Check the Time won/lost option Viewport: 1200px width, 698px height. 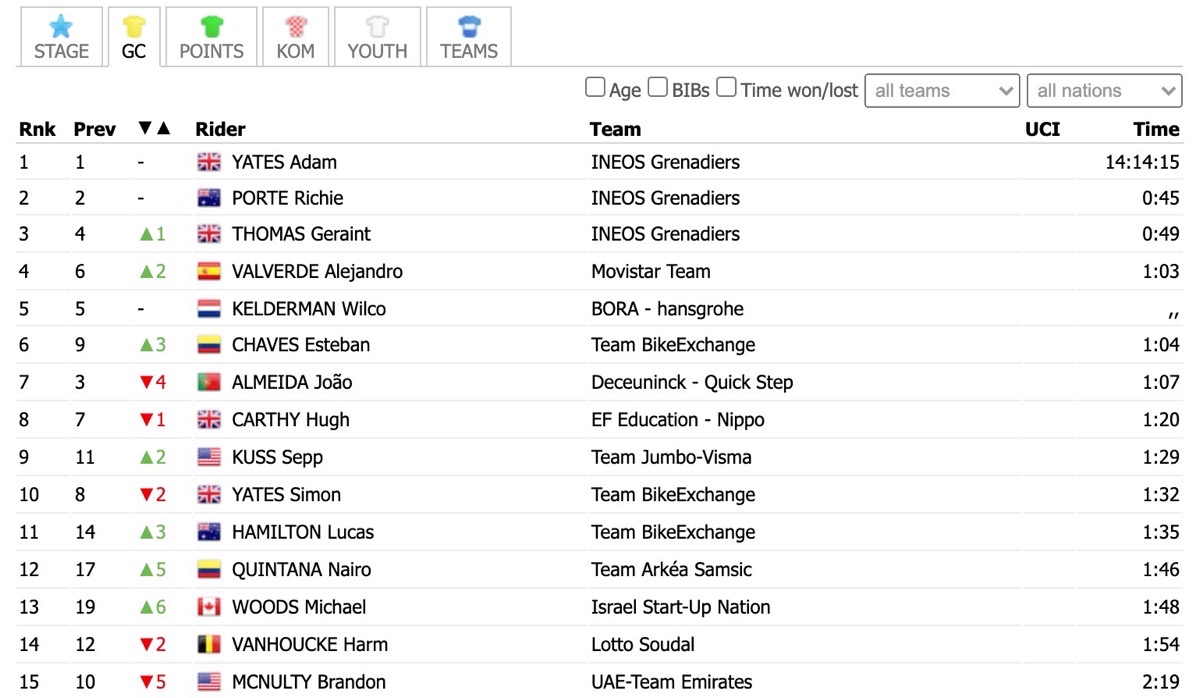[x=727, y=88]
